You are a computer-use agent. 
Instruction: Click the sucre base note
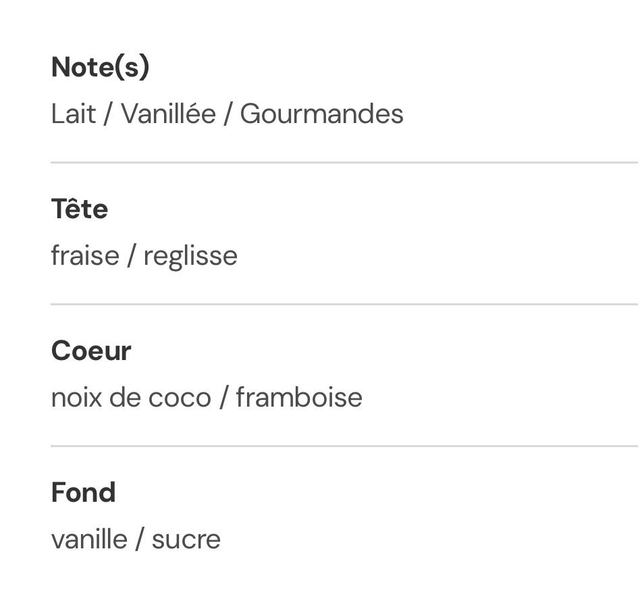coord(186,540)
